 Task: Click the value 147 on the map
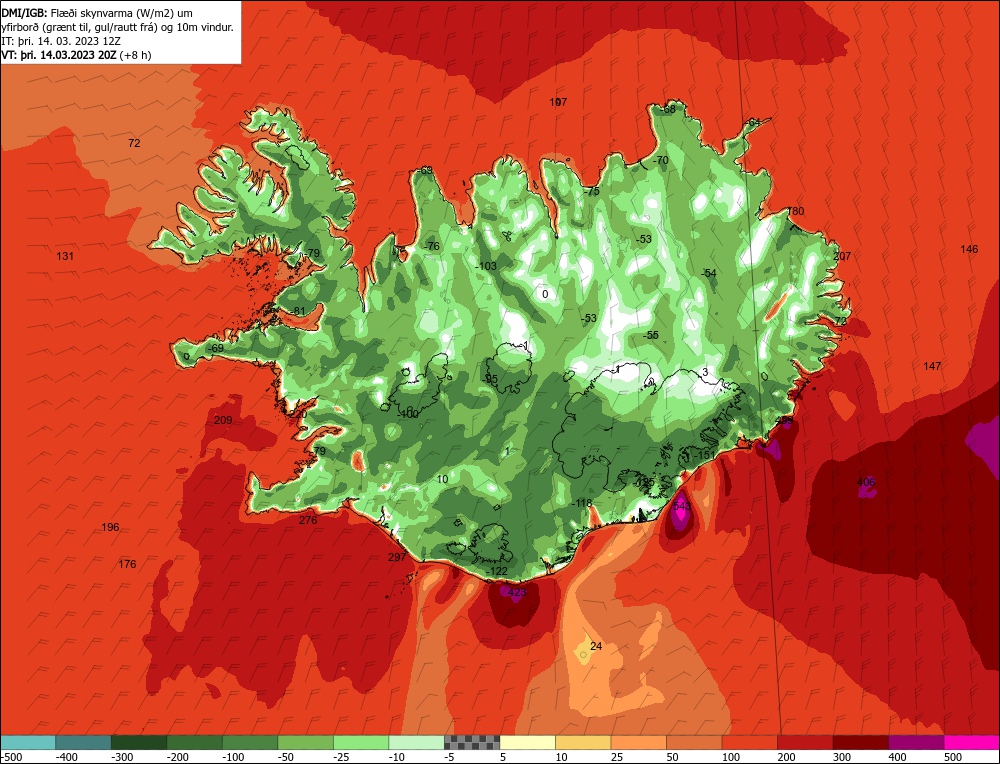click(932, 366)
